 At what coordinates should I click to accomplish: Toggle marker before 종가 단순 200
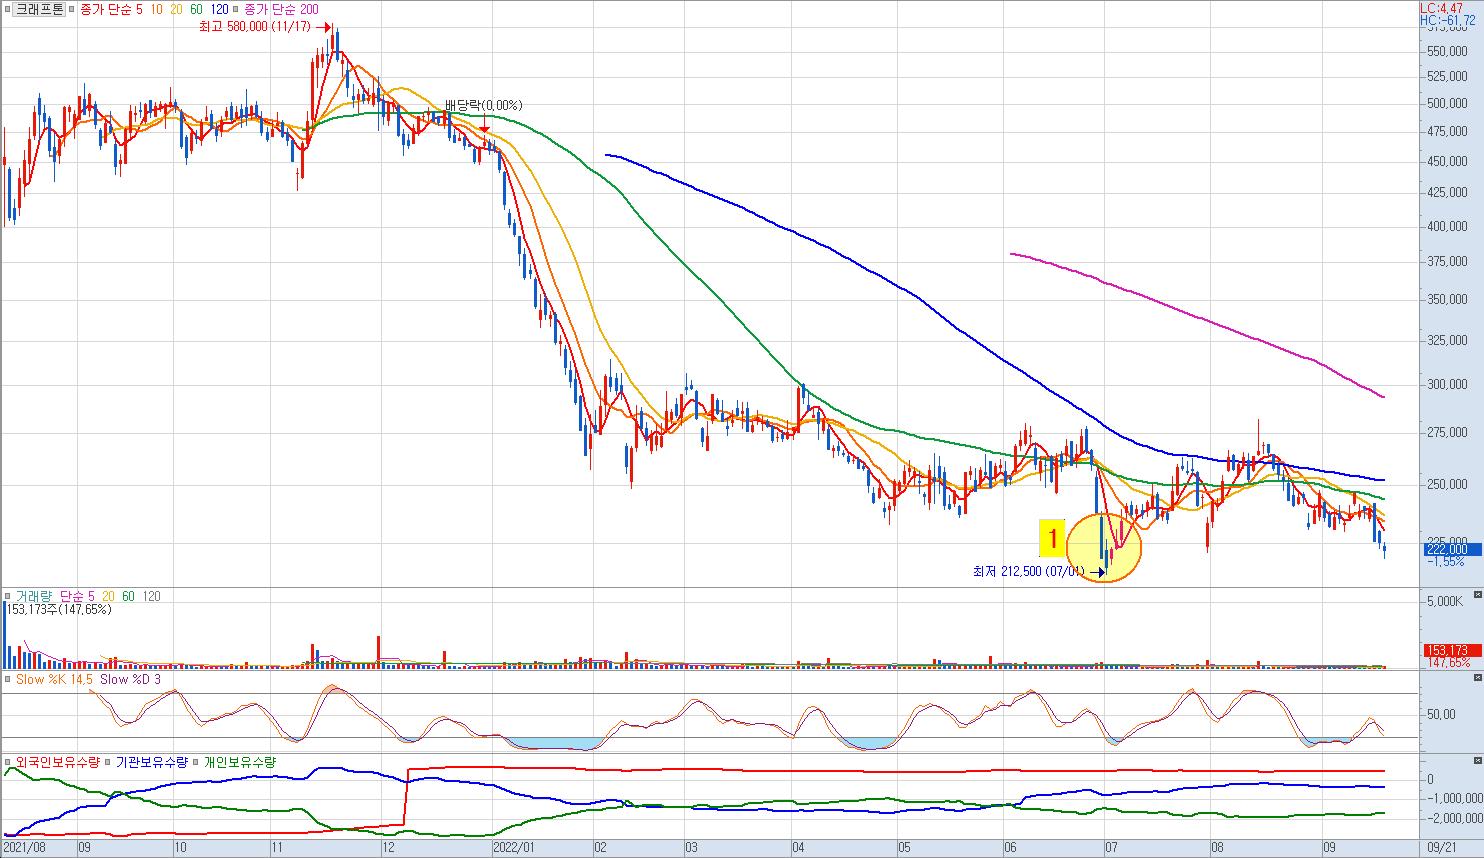[x=236, y=9]
